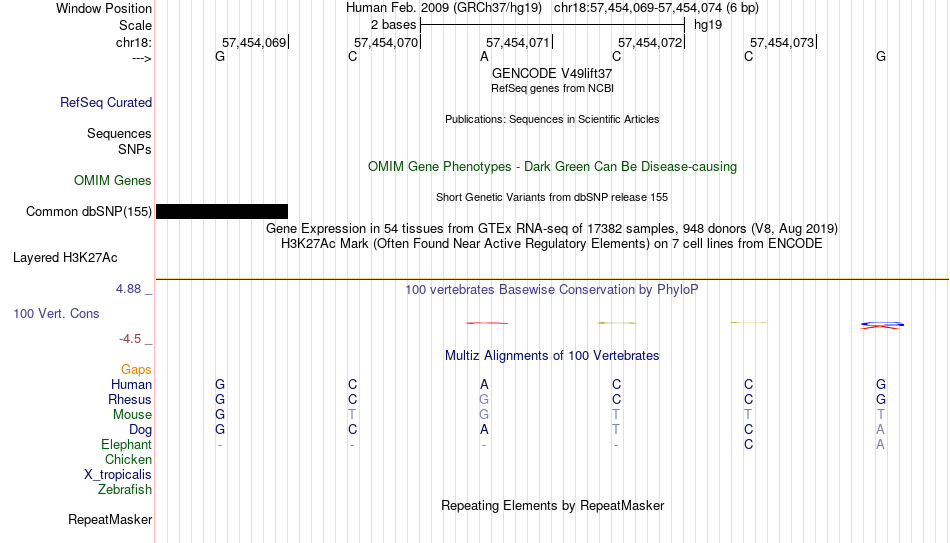Click Publications: Sequences in Scientific Articles title
This screenshot has width=950, height=543.
coord(552,119)
